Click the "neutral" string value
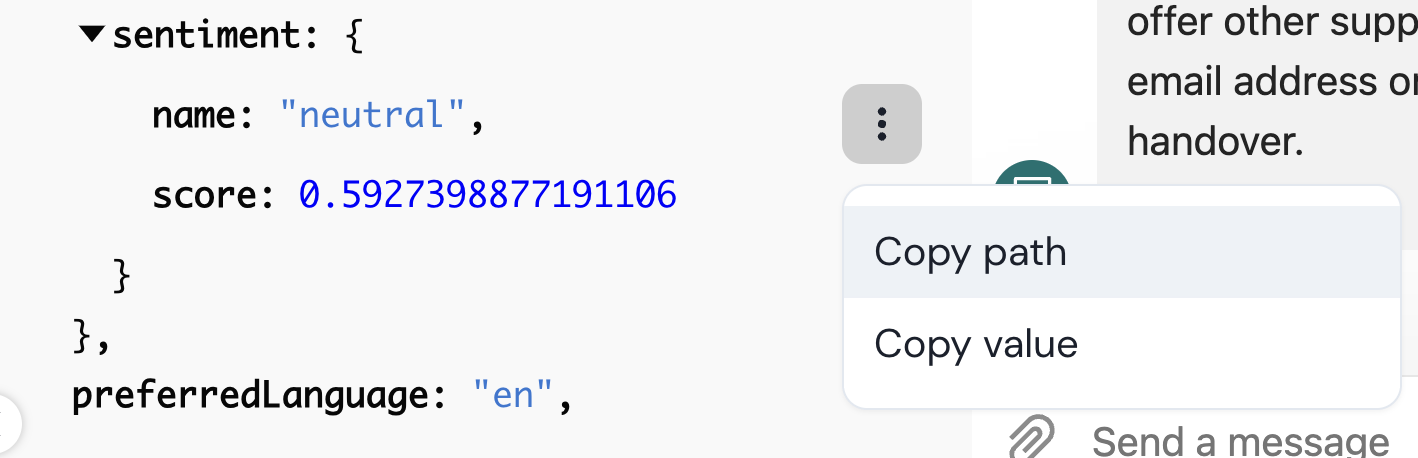Image resolution: width=1418 pixels, height=458 pixels. [370, 117]
